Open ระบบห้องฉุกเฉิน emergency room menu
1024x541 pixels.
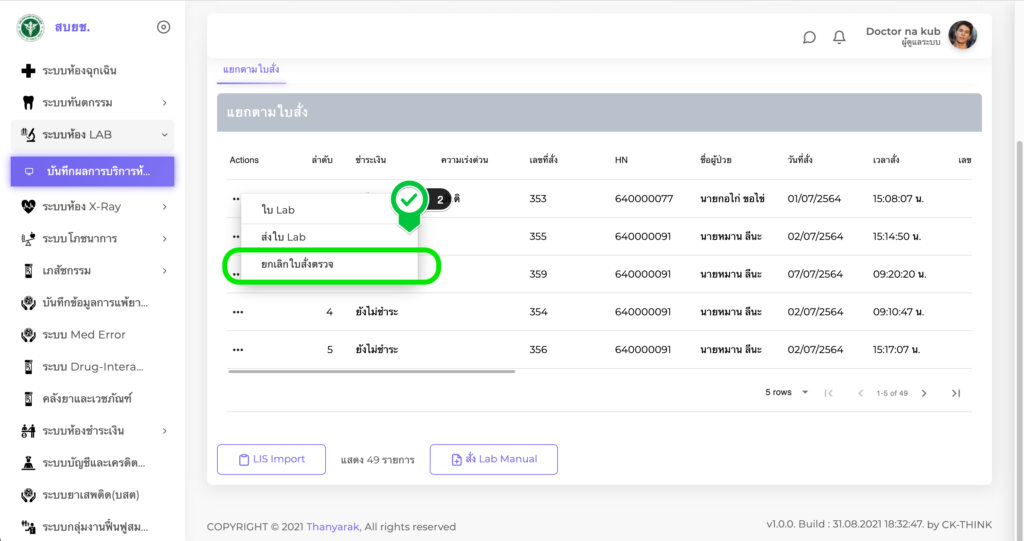click(80, 71)
